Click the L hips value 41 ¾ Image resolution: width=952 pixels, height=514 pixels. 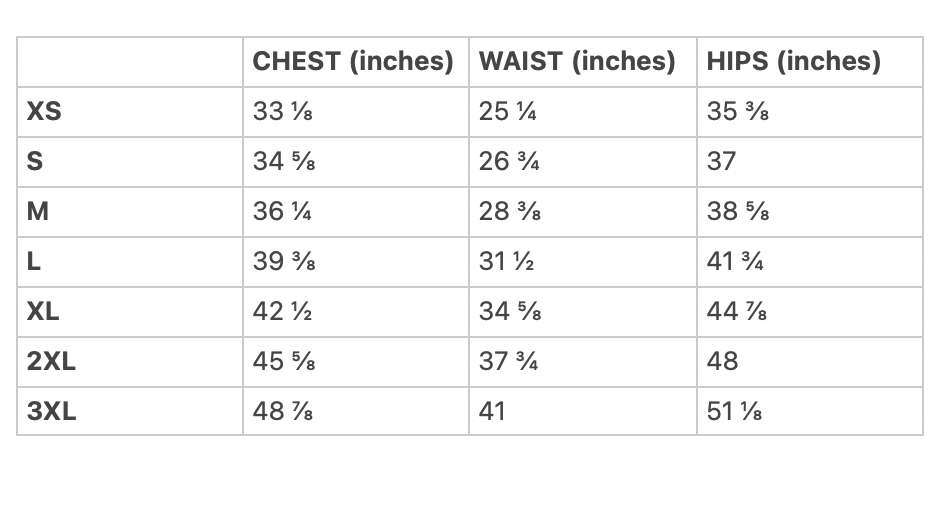(738, 262)
